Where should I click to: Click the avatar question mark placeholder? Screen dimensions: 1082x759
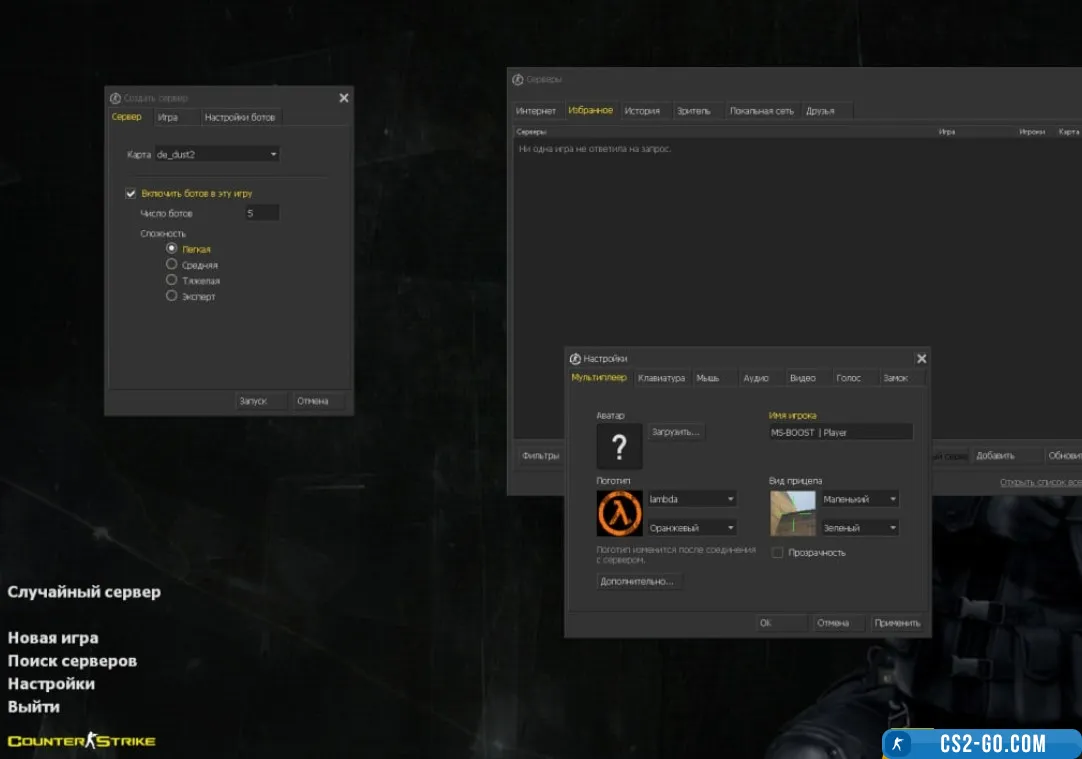pos(619,446)
